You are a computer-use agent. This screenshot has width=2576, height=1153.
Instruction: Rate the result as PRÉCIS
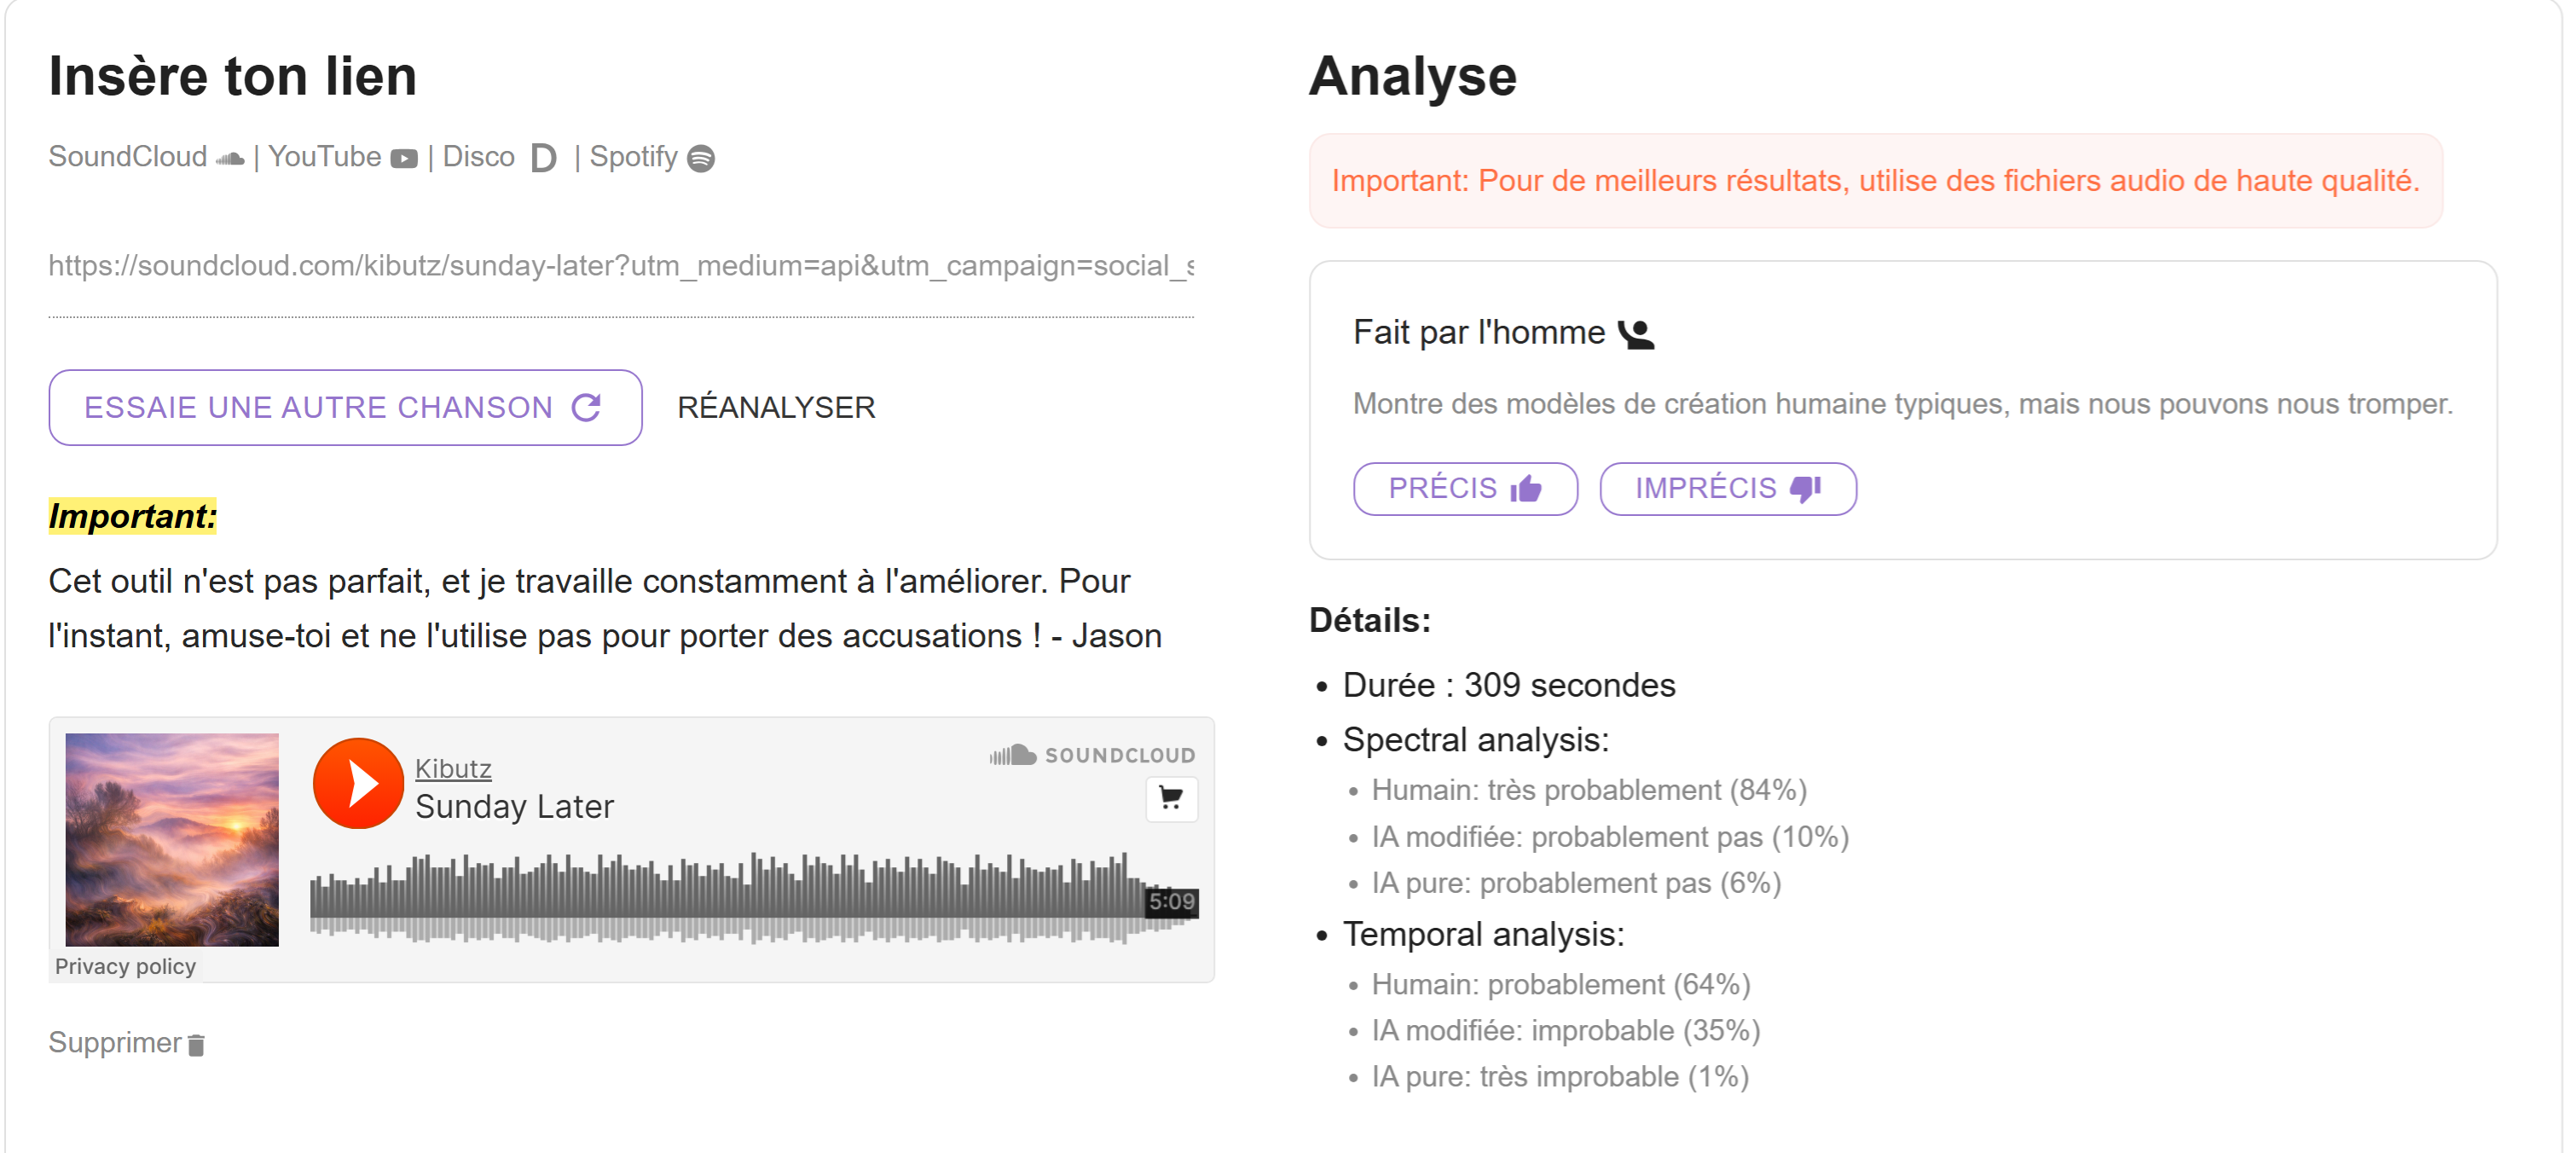click(x=1464, y=488)
